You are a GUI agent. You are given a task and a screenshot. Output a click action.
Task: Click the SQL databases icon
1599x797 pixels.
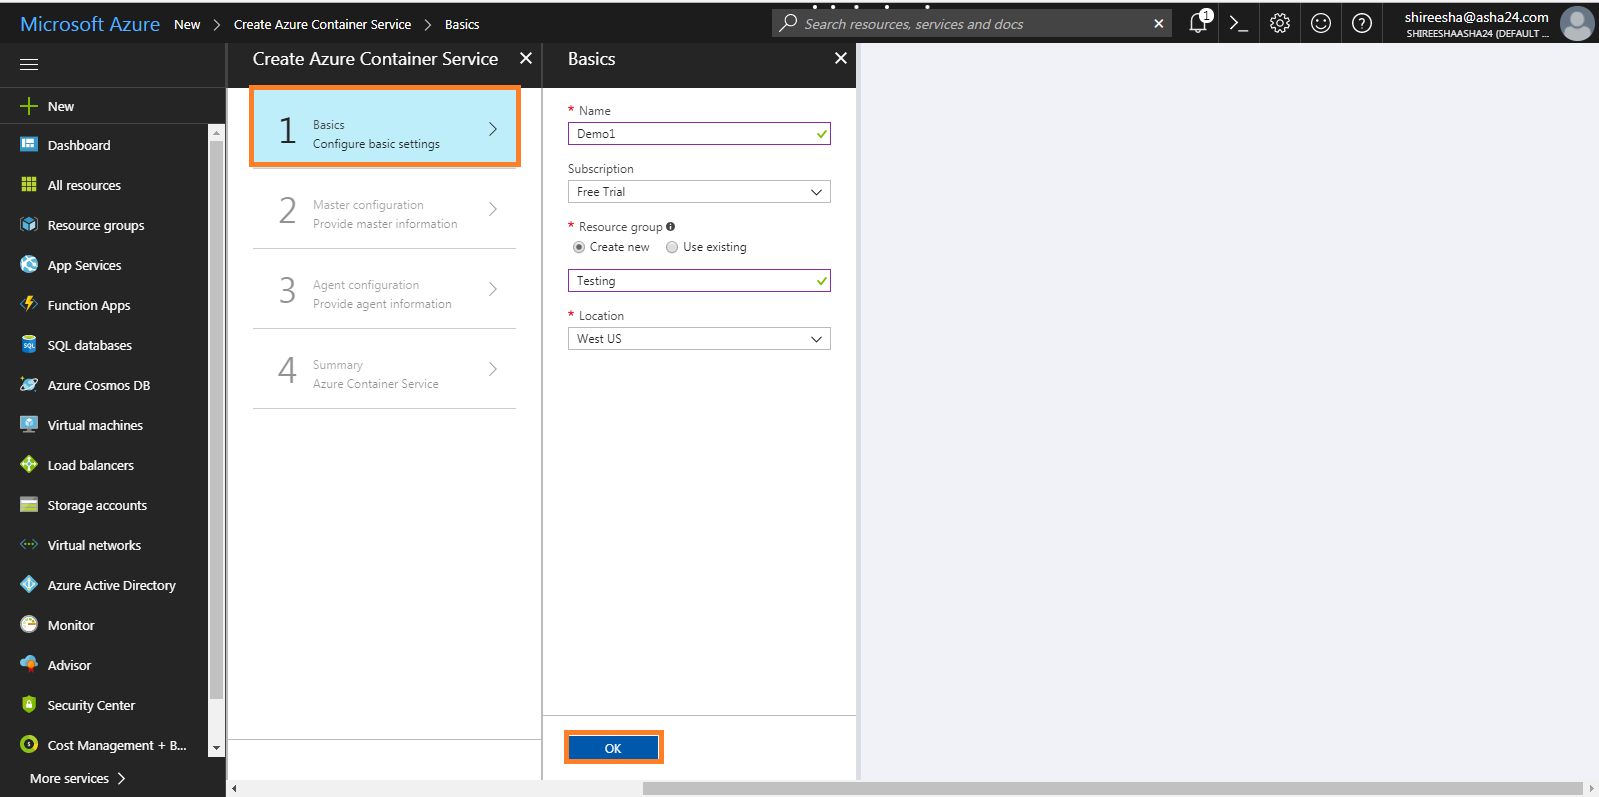click(x=29, y=345)
